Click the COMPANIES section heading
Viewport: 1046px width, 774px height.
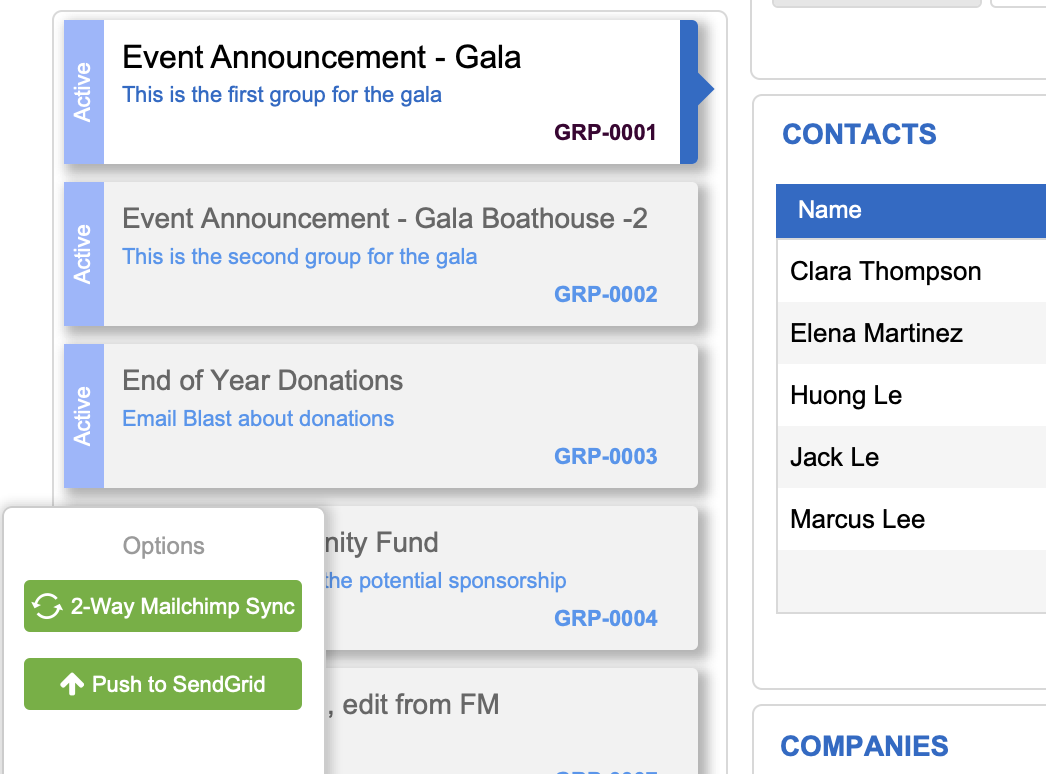(x=864, y=746)
